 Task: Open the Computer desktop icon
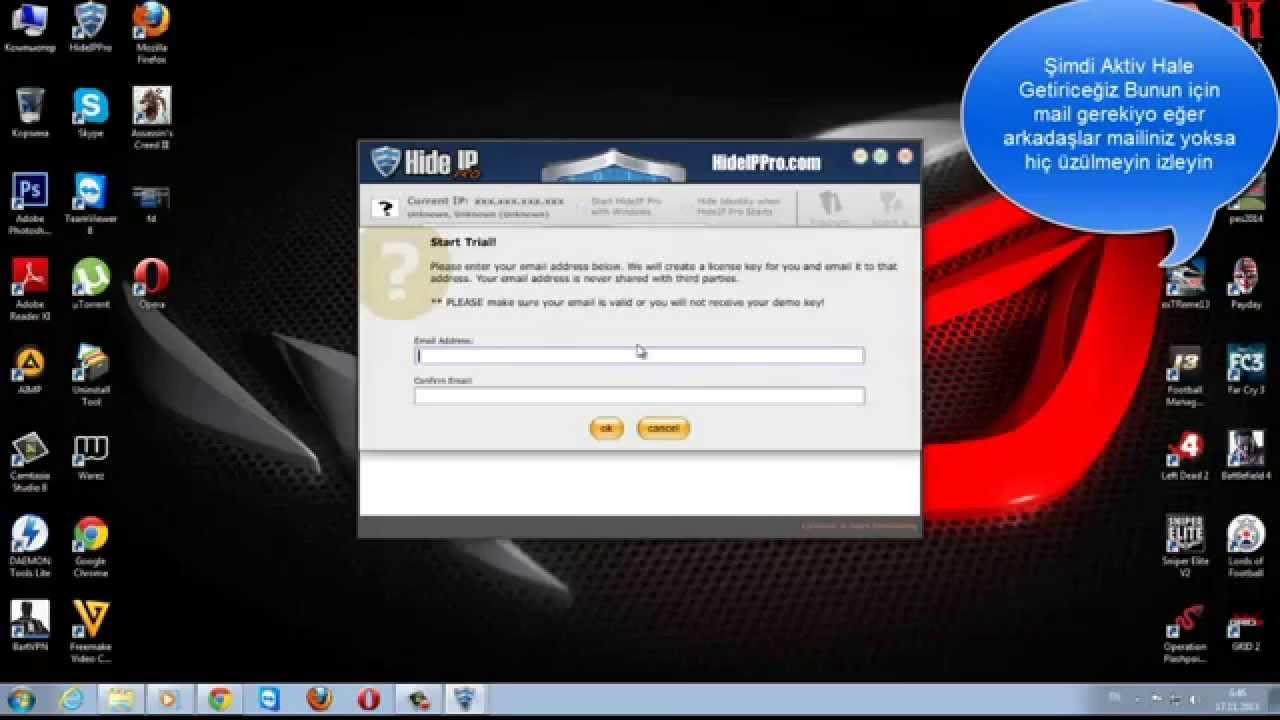pos(29,28)
